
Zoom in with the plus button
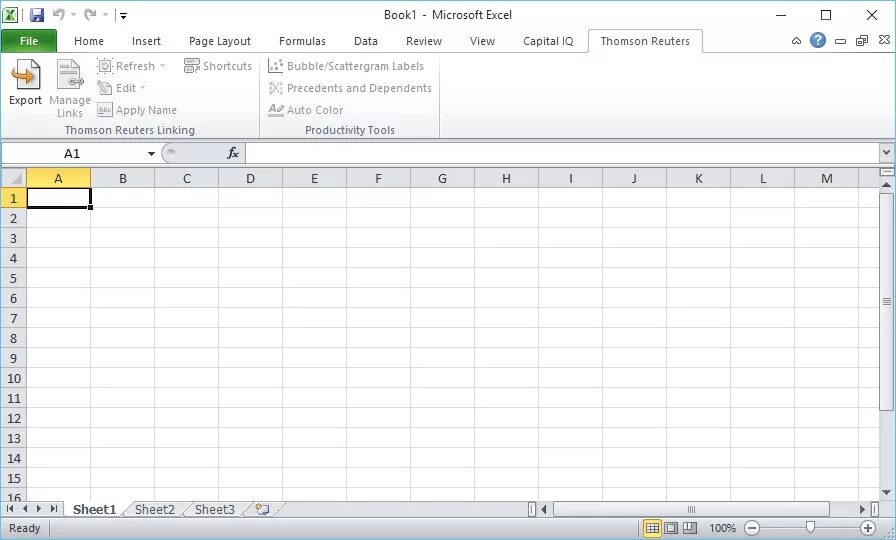tap(868, 528)
